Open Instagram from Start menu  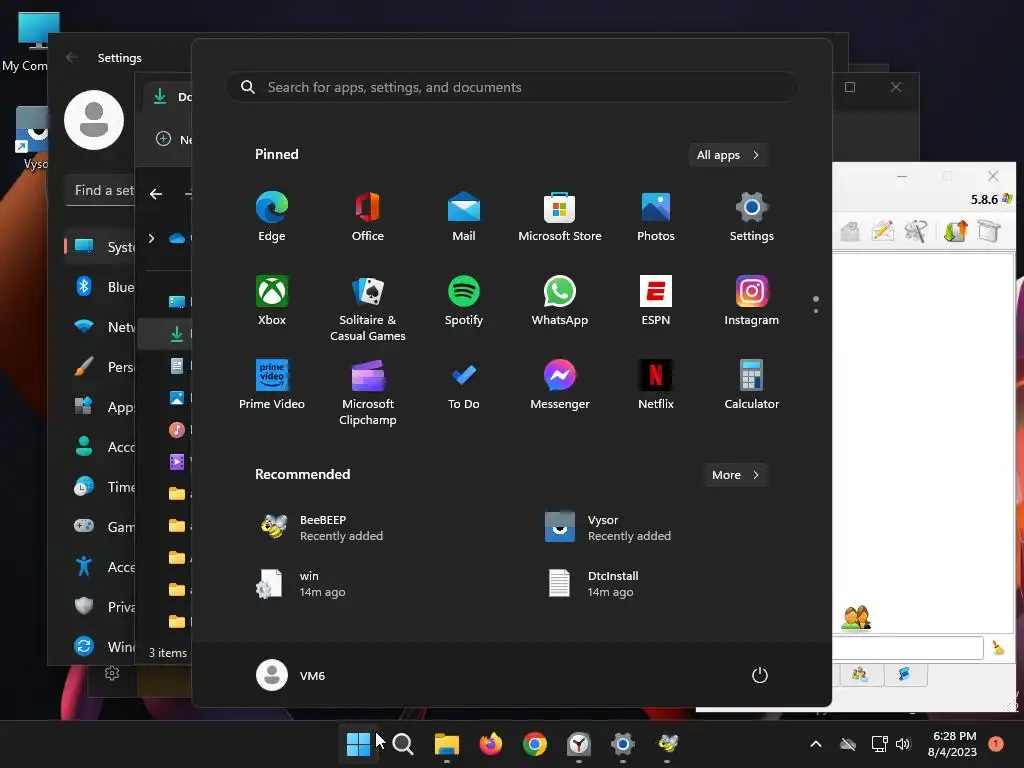pyautogui.click(x=752, y=300)
